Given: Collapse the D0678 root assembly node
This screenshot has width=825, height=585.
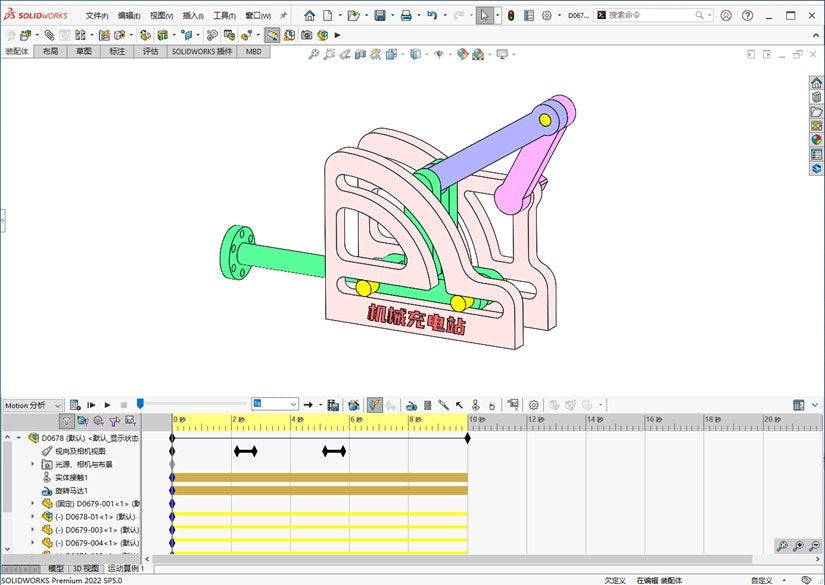Looking at the screenshot, I should [19, 438].
